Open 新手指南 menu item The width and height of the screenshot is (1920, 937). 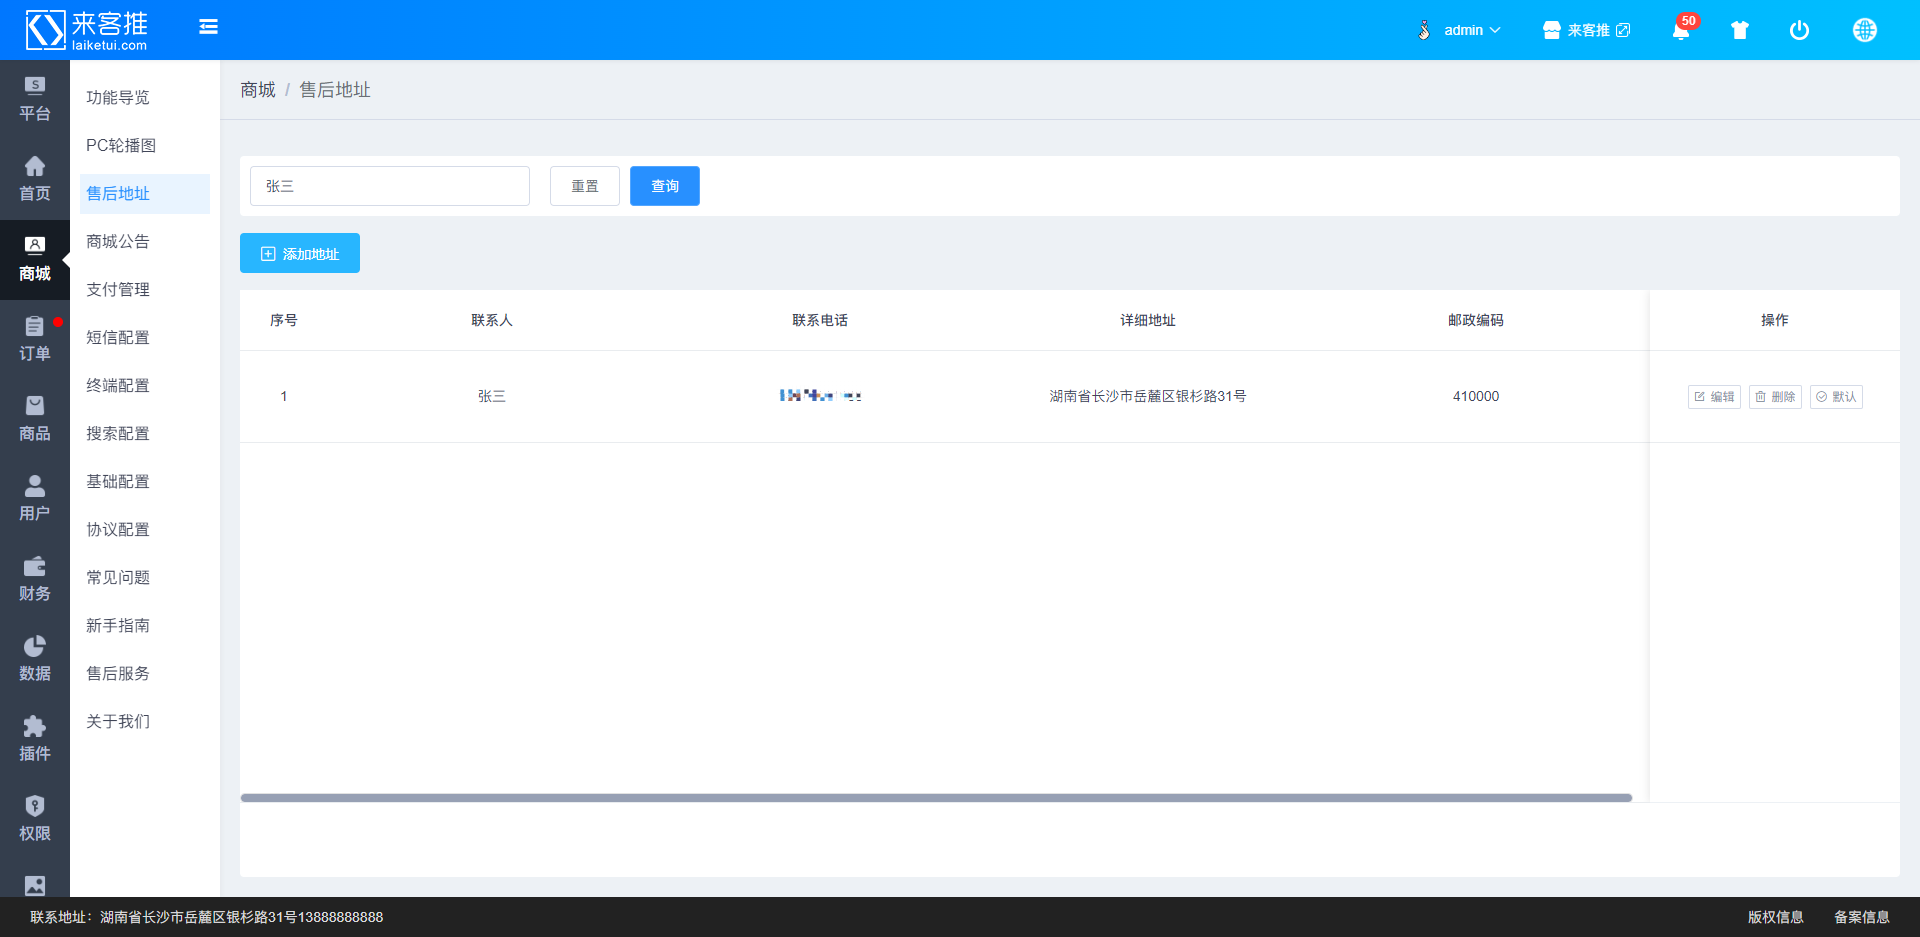145,625
